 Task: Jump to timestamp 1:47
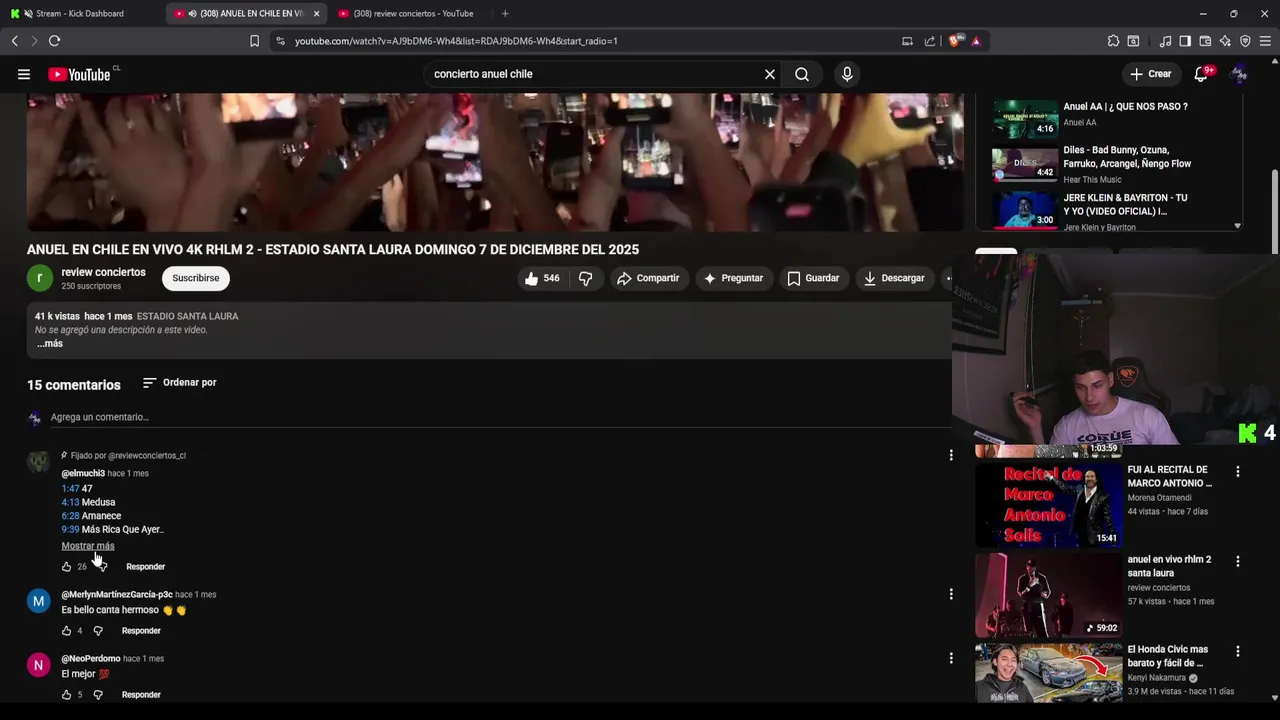point(70,489)
